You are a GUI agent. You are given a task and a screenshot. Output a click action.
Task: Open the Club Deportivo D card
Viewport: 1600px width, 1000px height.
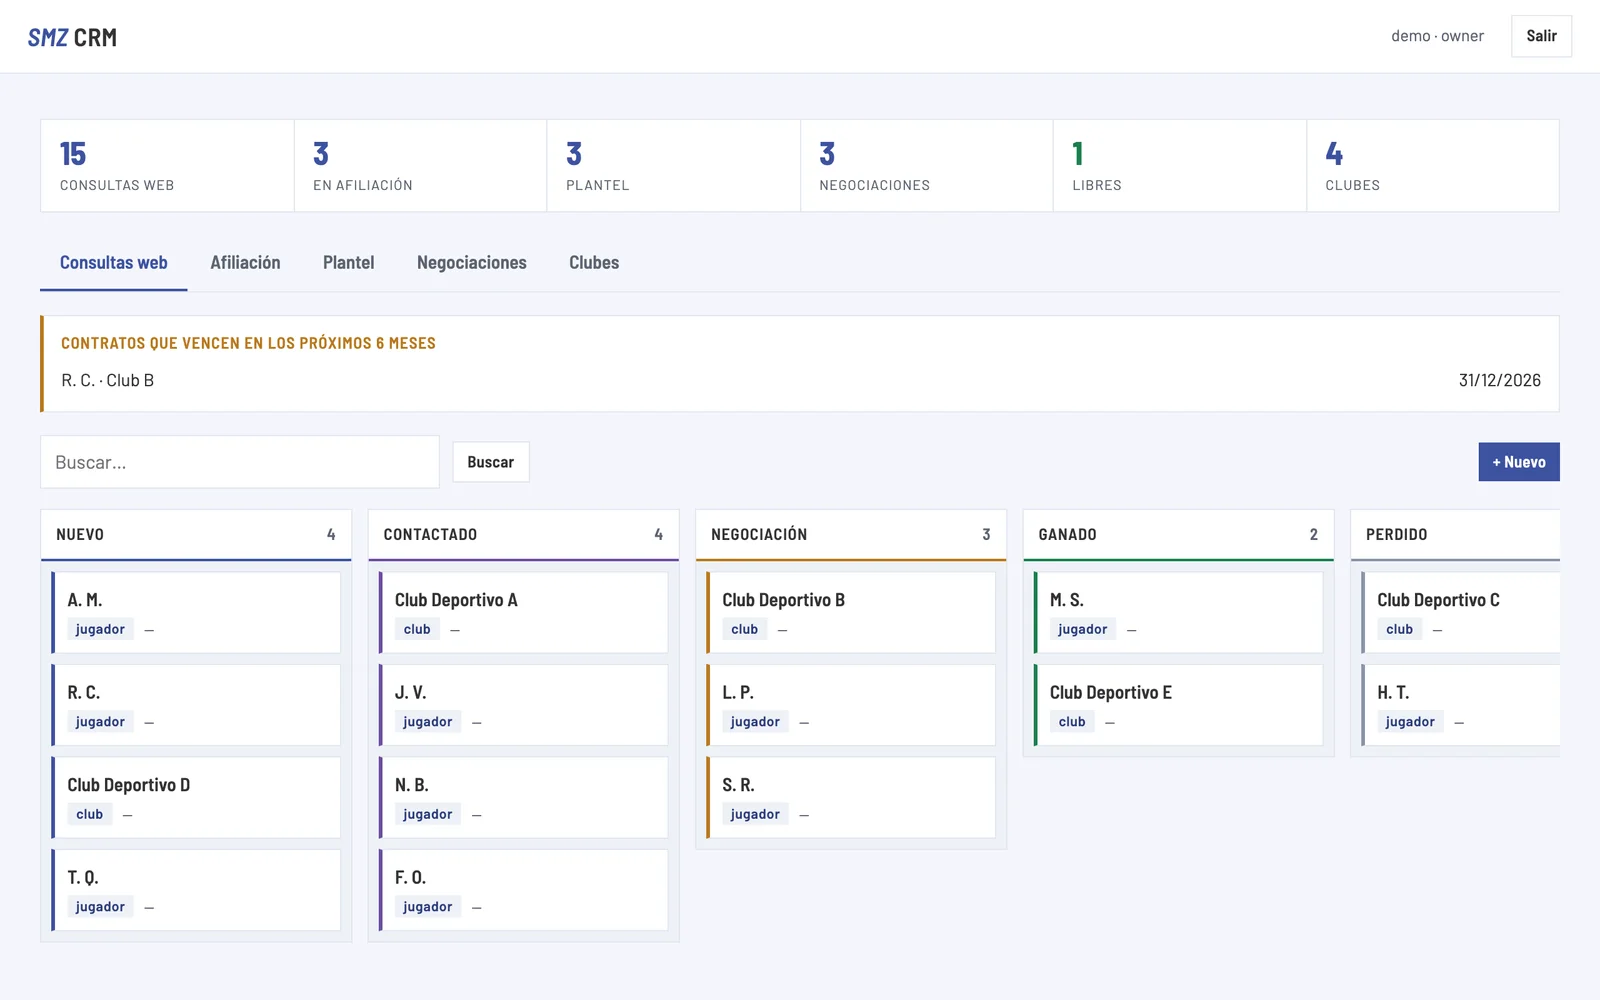click(x=196, y=798)
